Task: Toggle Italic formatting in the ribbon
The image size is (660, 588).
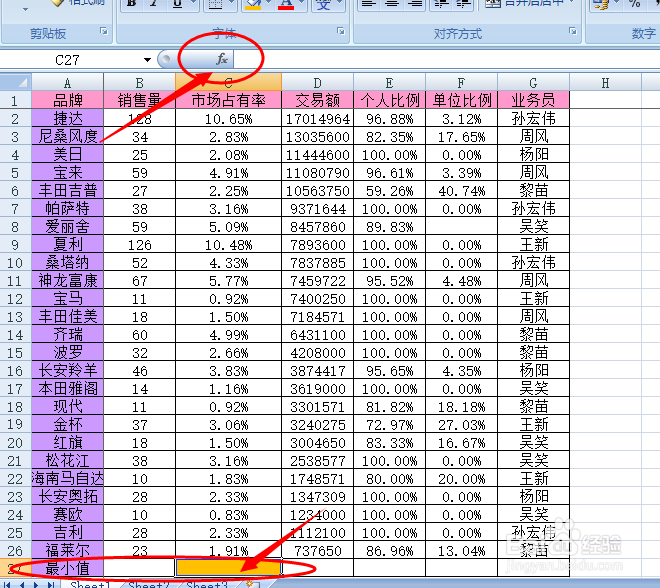Action: 153,4
